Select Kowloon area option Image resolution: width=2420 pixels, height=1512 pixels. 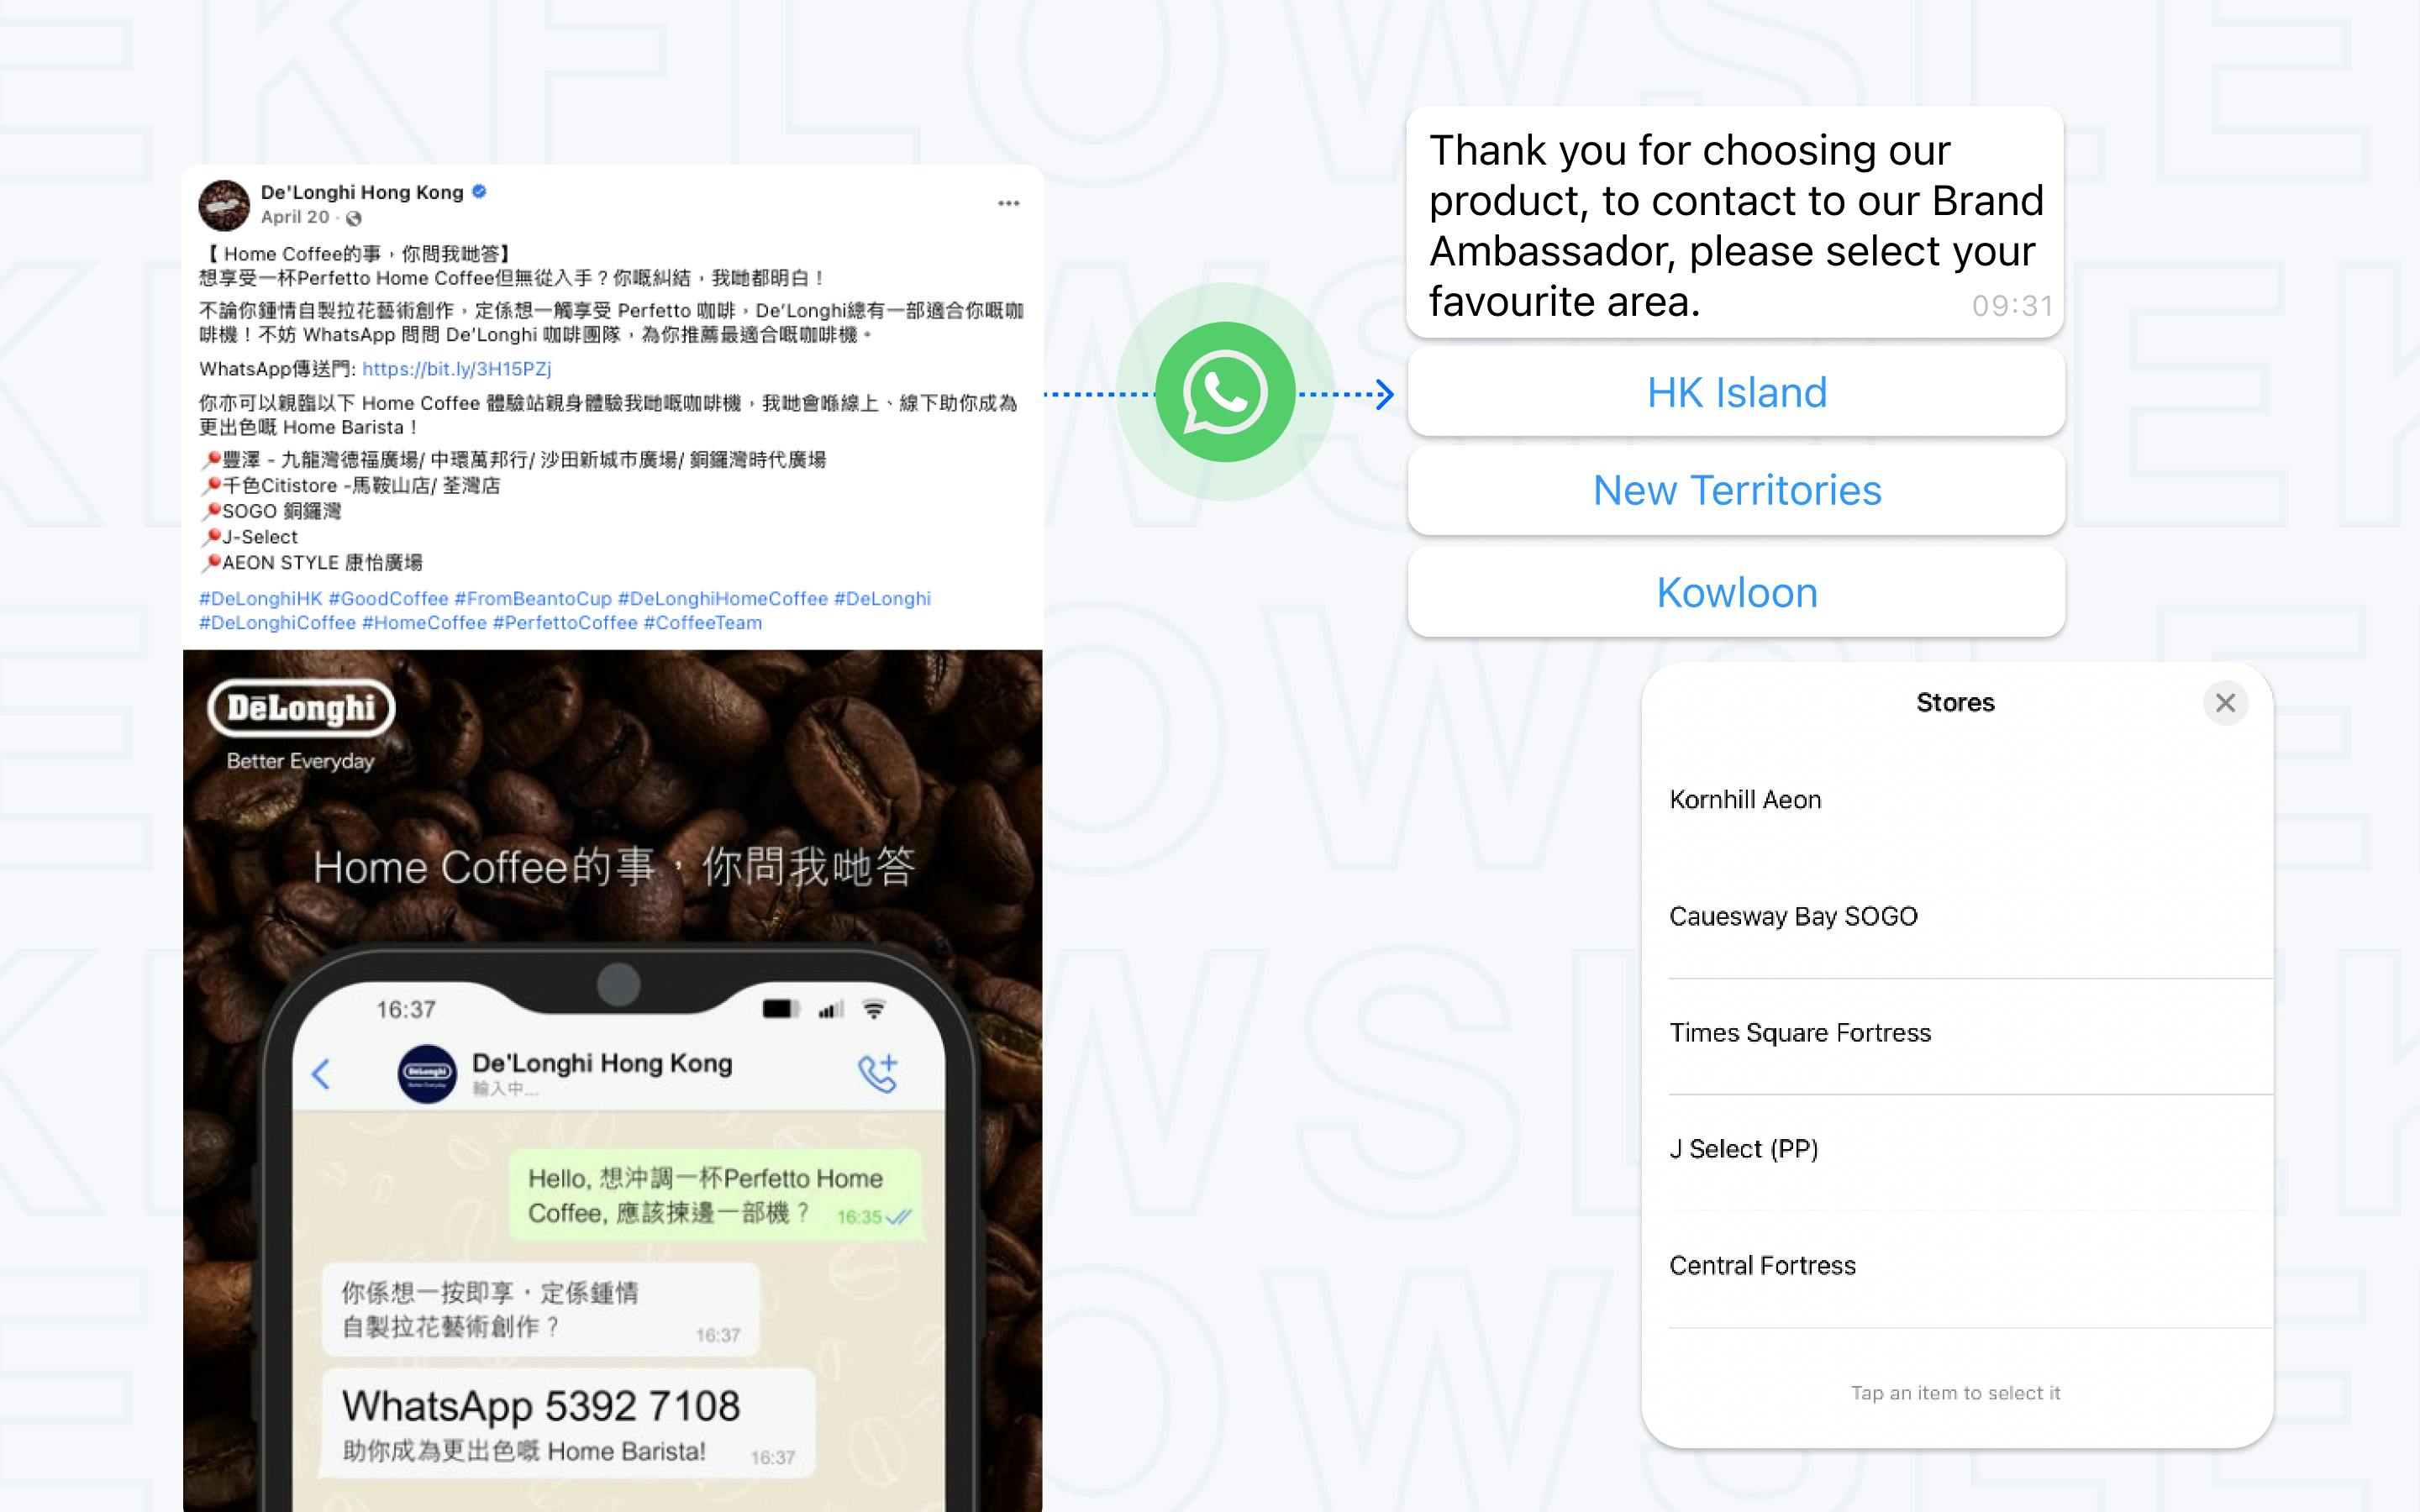tap(1739, 591)
